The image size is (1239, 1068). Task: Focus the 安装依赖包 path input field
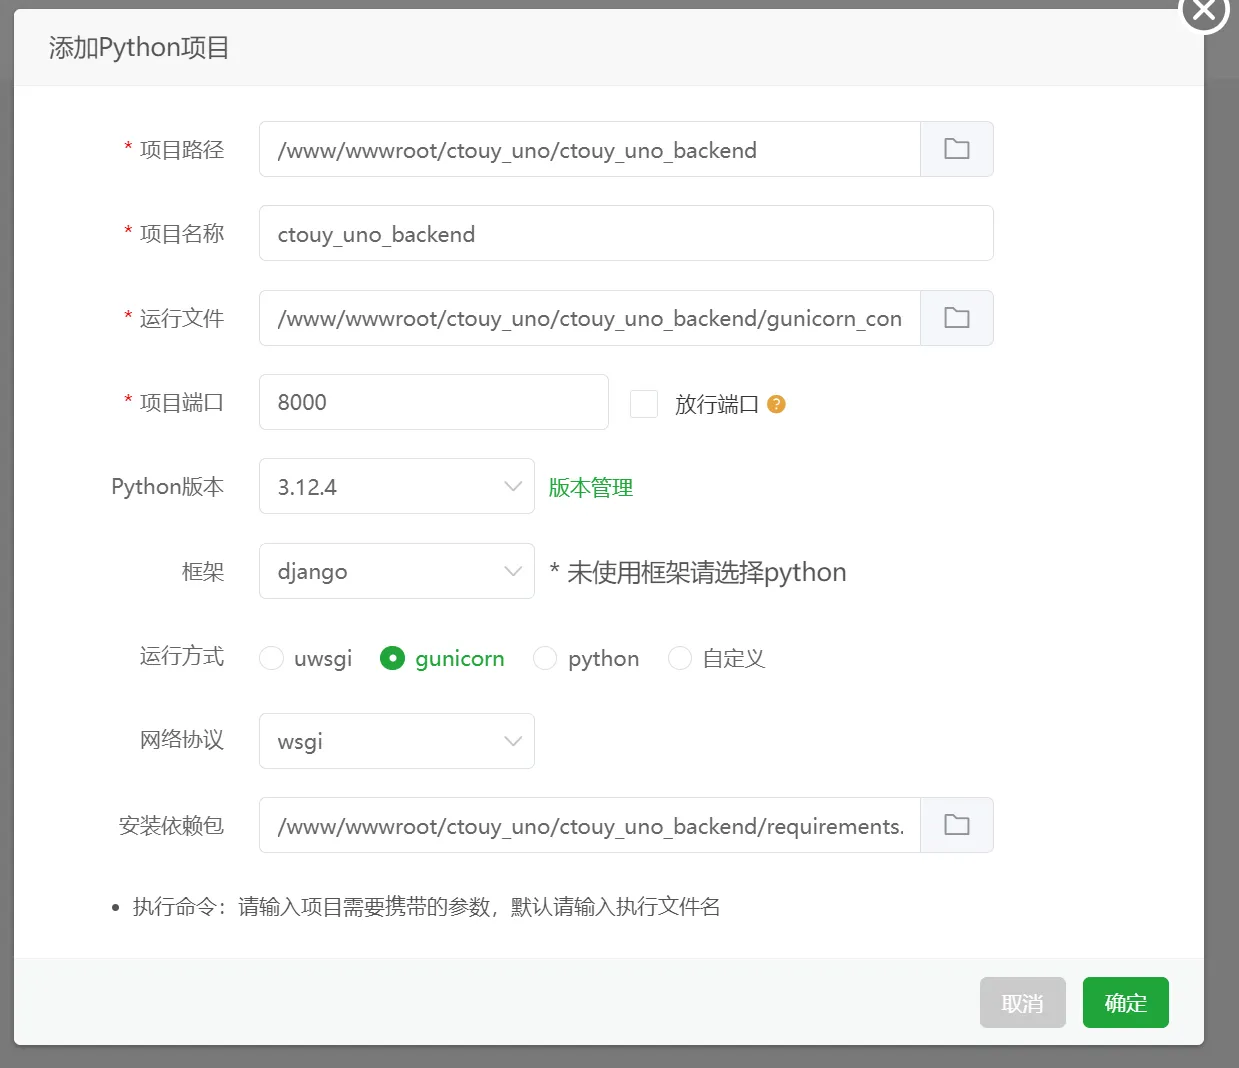tap(590, 825)
